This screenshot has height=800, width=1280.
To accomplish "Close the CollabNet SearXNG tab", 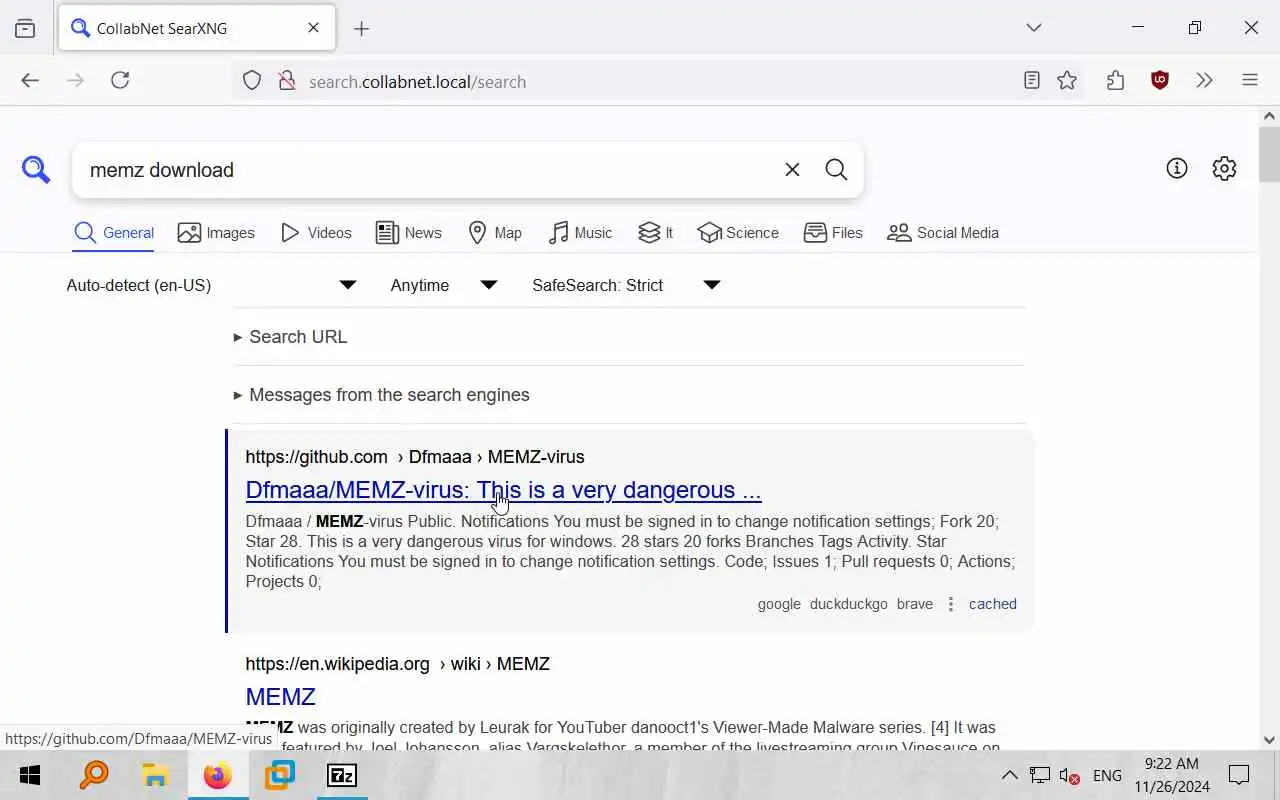I will 313,28.
